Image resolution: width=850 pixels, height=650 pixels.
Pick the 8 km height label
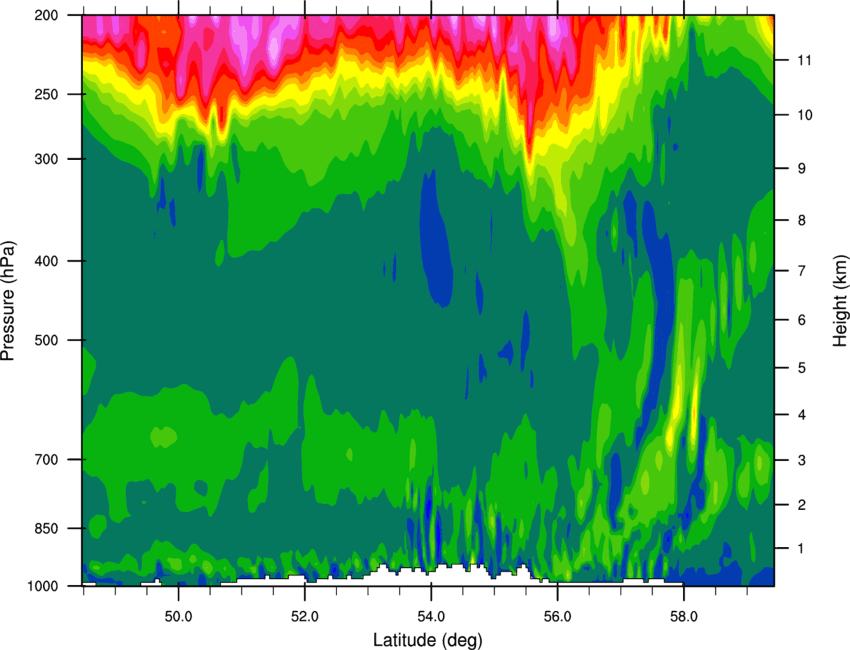pyautogui.click(x=802, y=220)
